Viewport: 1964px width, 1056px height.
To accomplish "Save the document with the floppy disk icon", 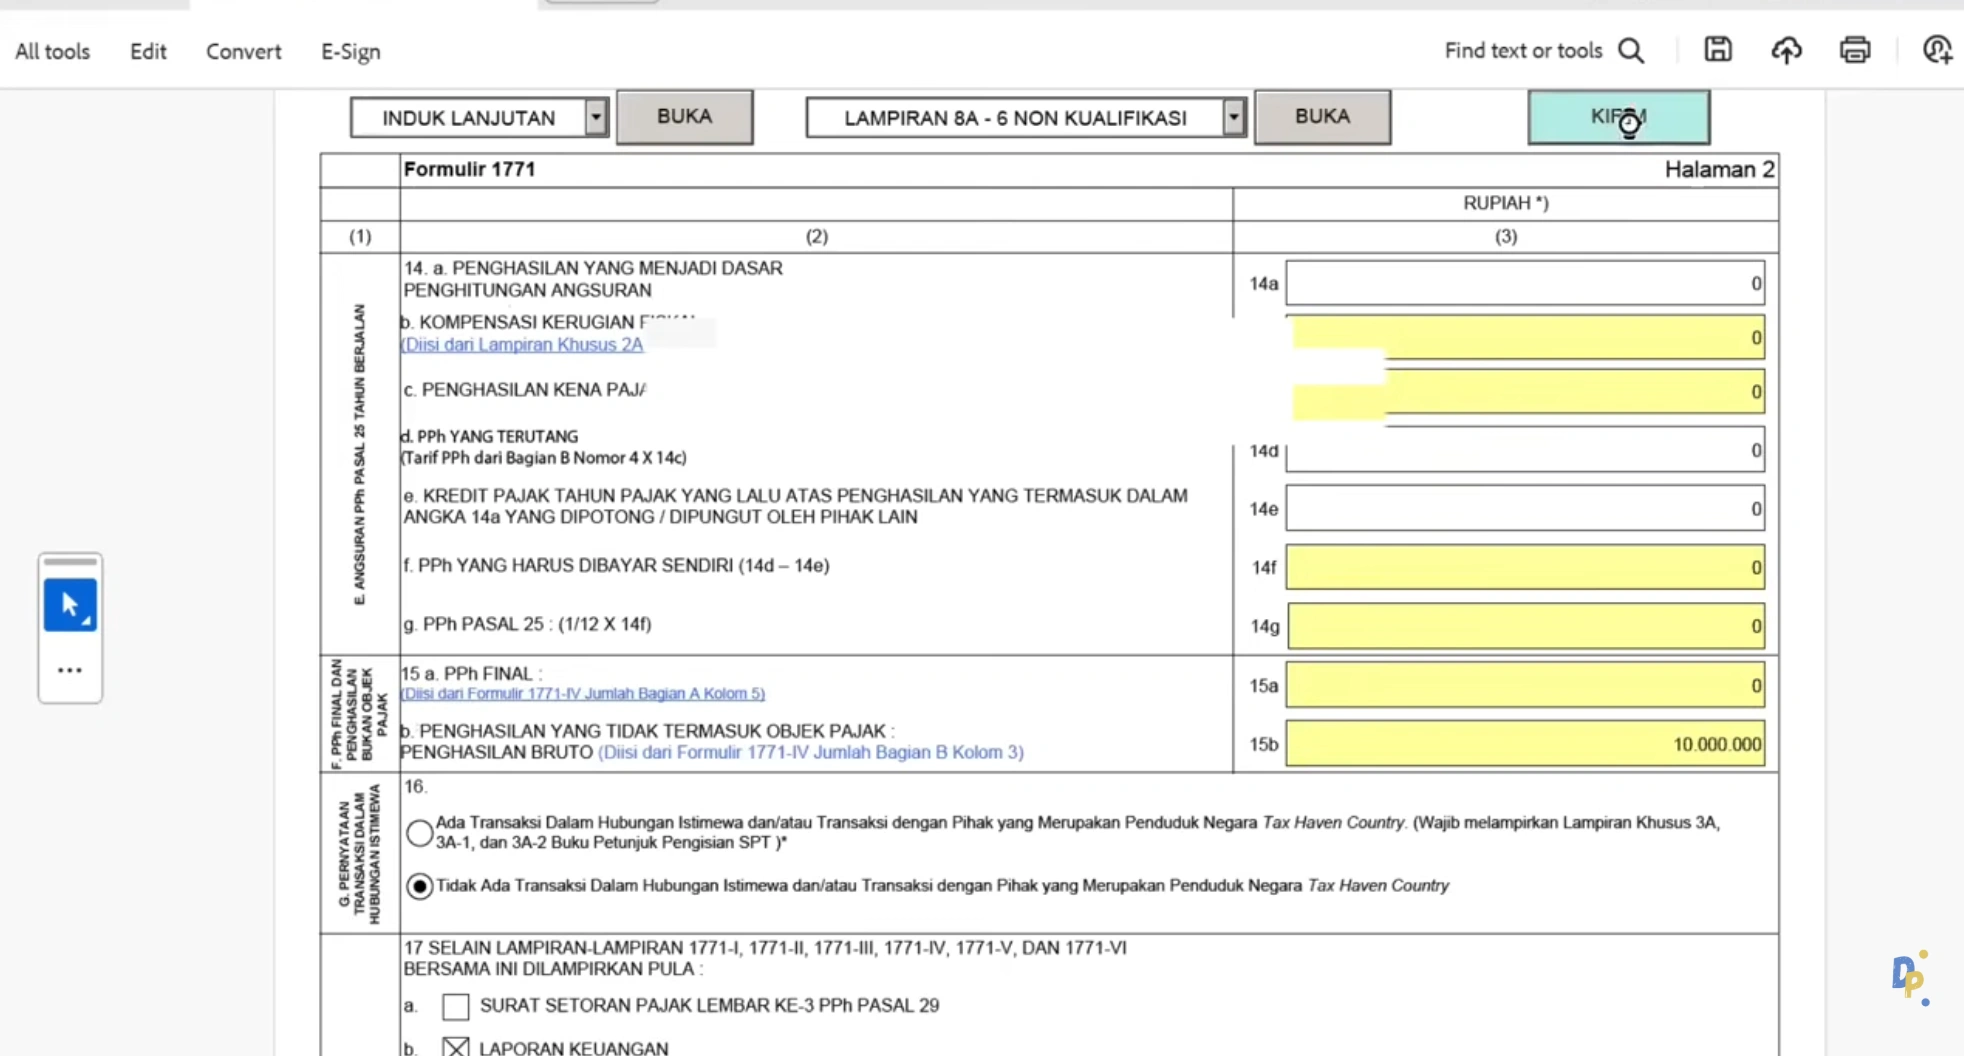I will click(x=1718, y=50).
